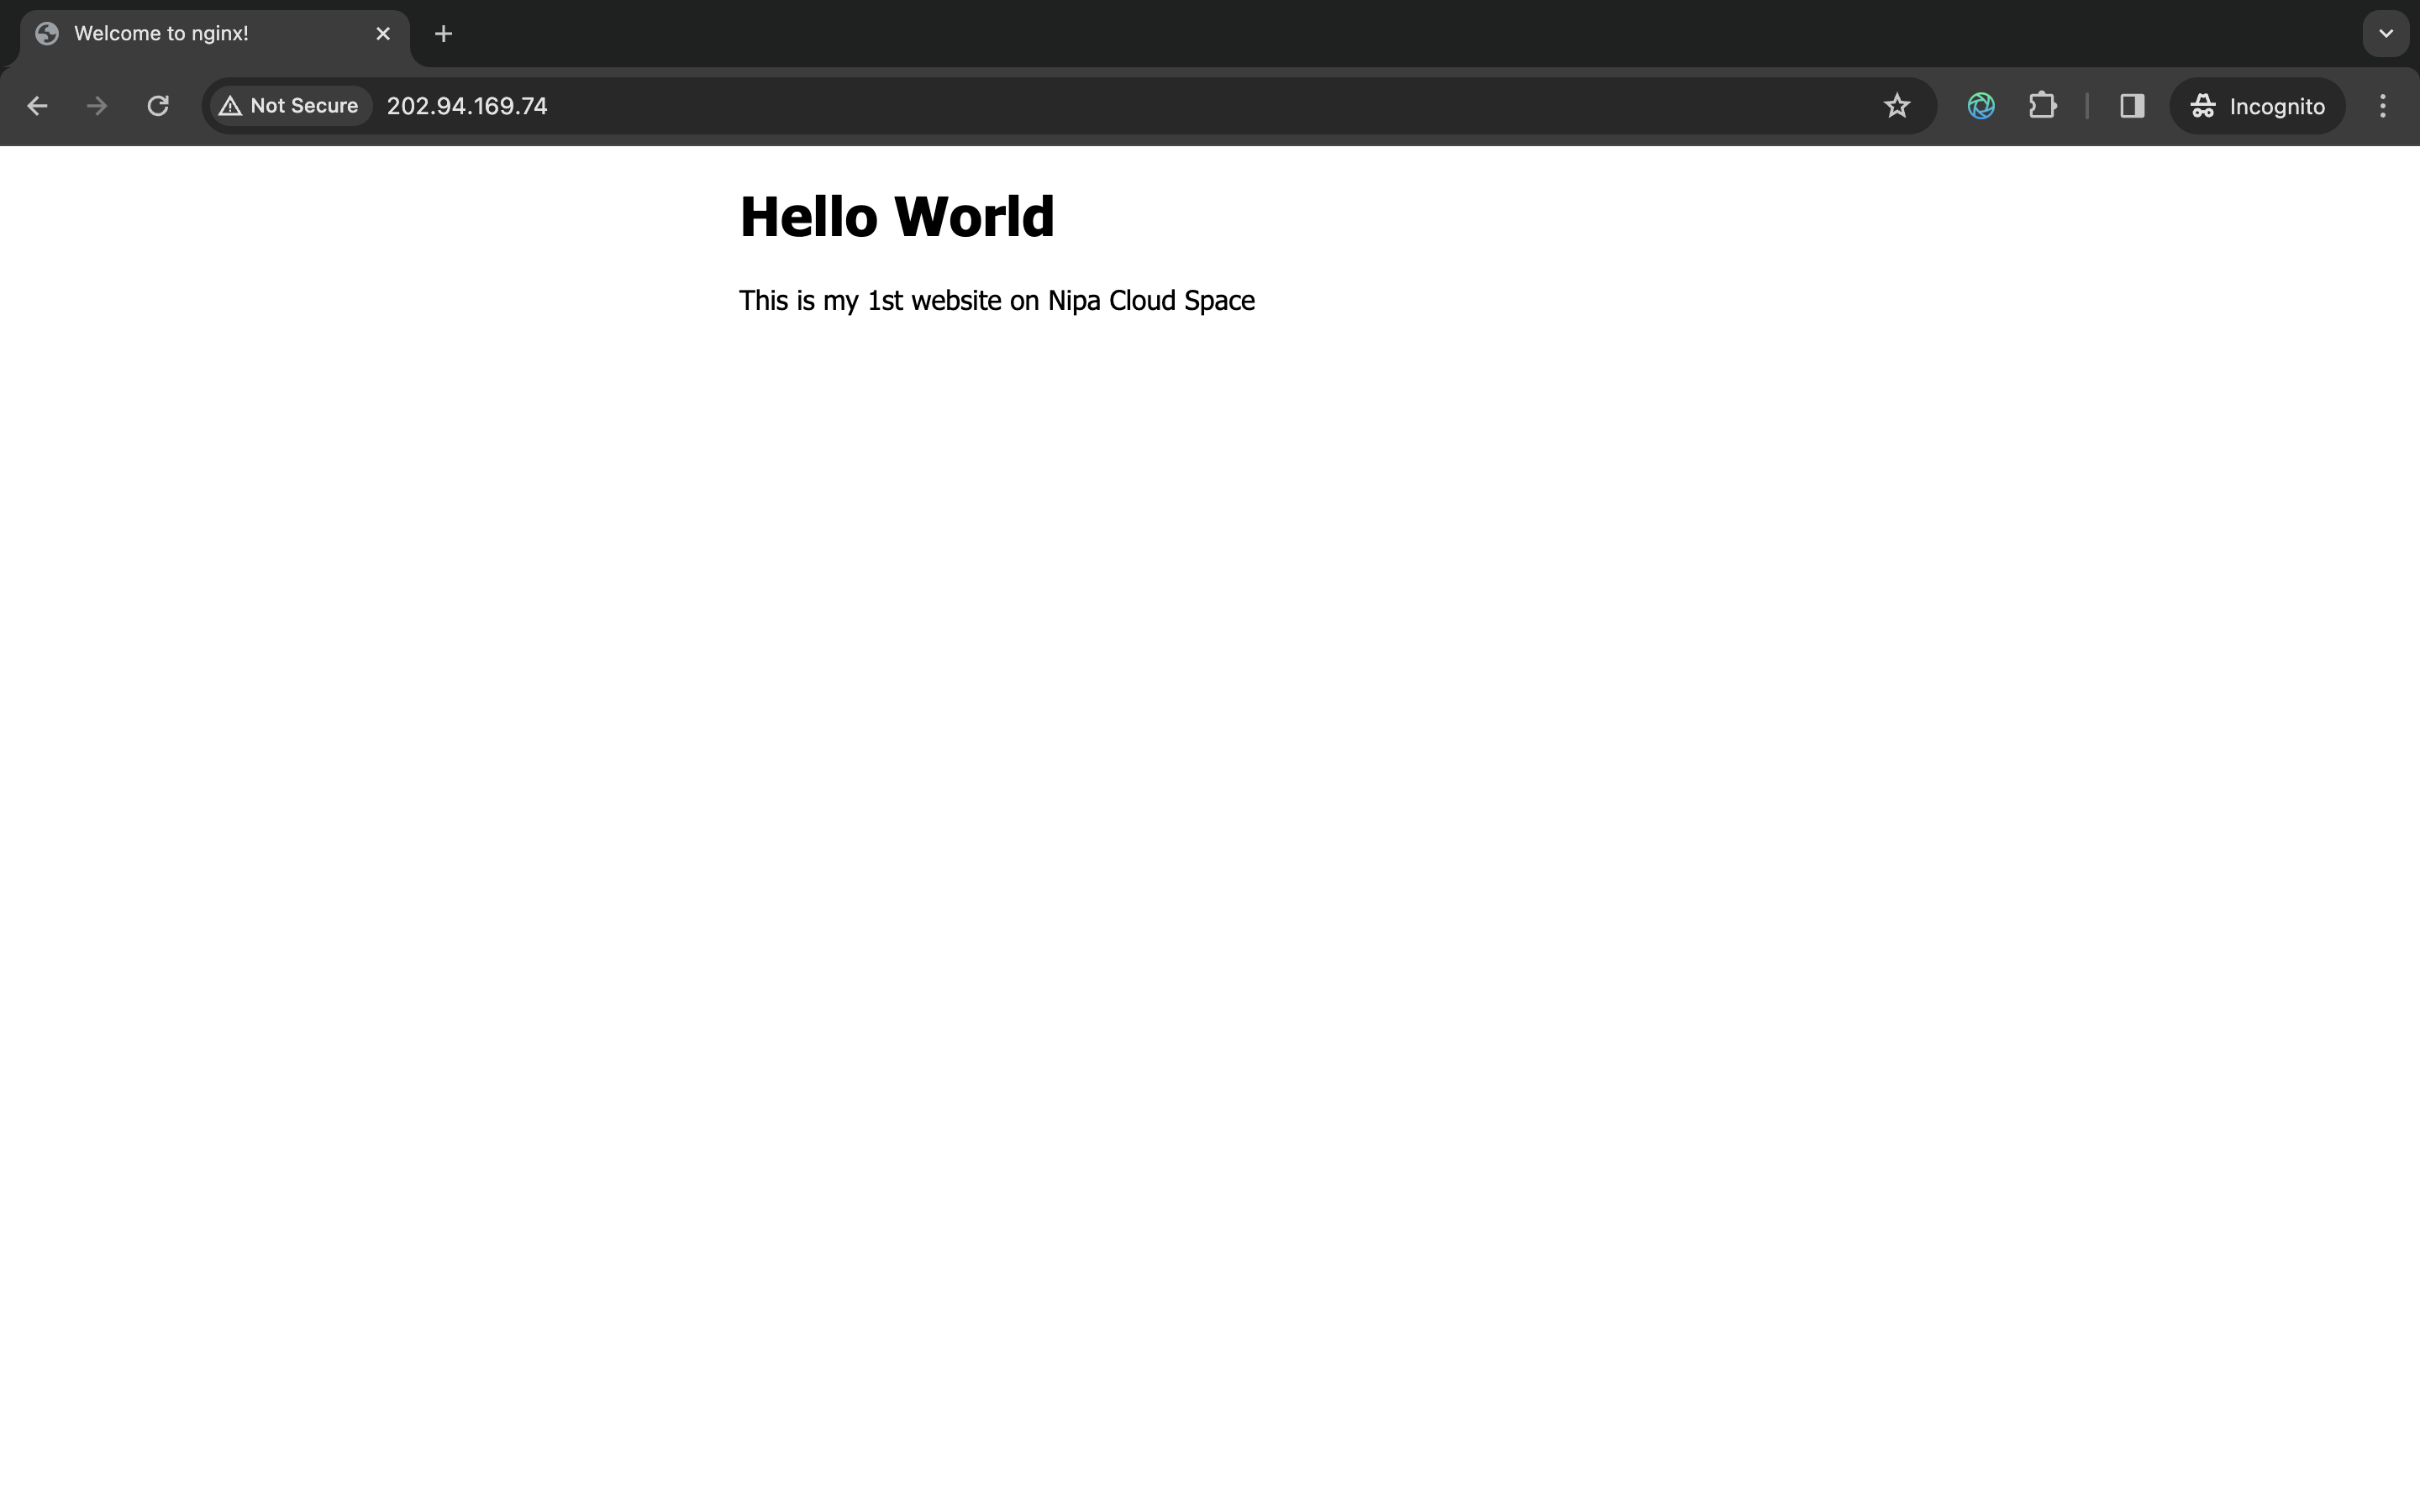
Task: Click the Nipa Cloud Space paragraph text
Action: [x=997, y=300]
